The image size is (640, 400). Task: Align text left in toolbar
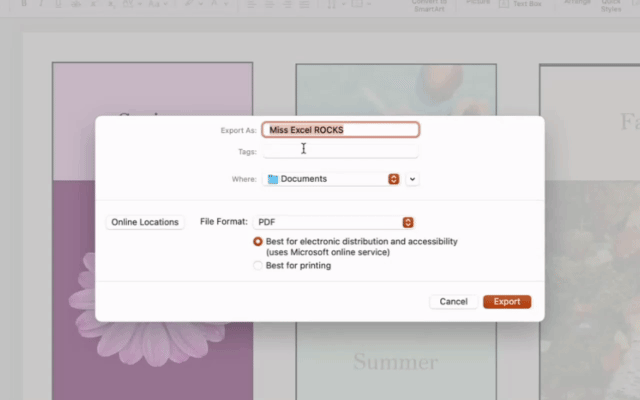[x=251, y=4]
